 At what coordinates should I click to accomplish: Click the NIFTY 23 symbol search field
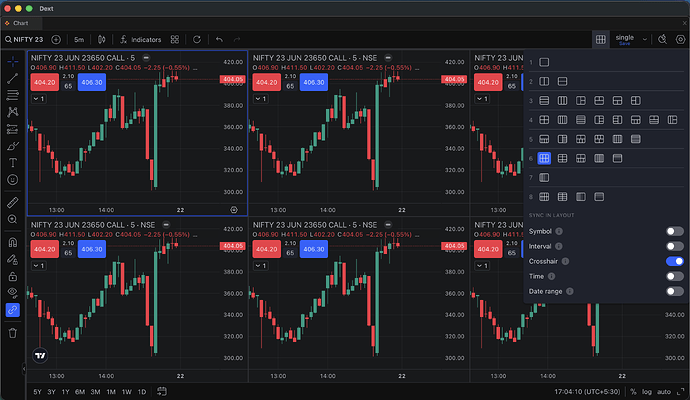pos(24,40)
